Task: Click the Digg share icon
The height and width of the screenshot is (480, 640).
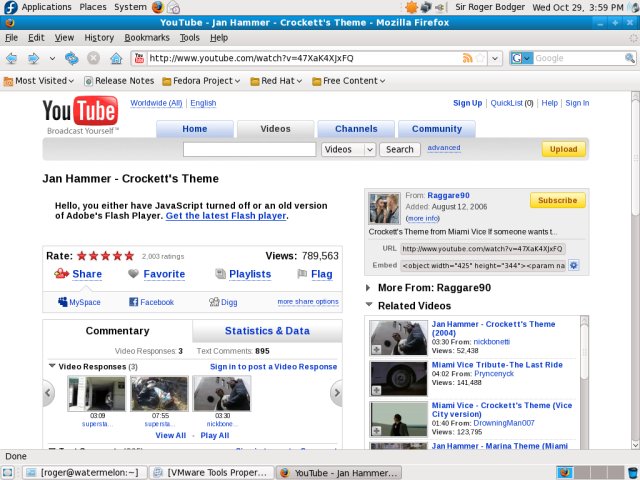Action: tap(214, 302)
